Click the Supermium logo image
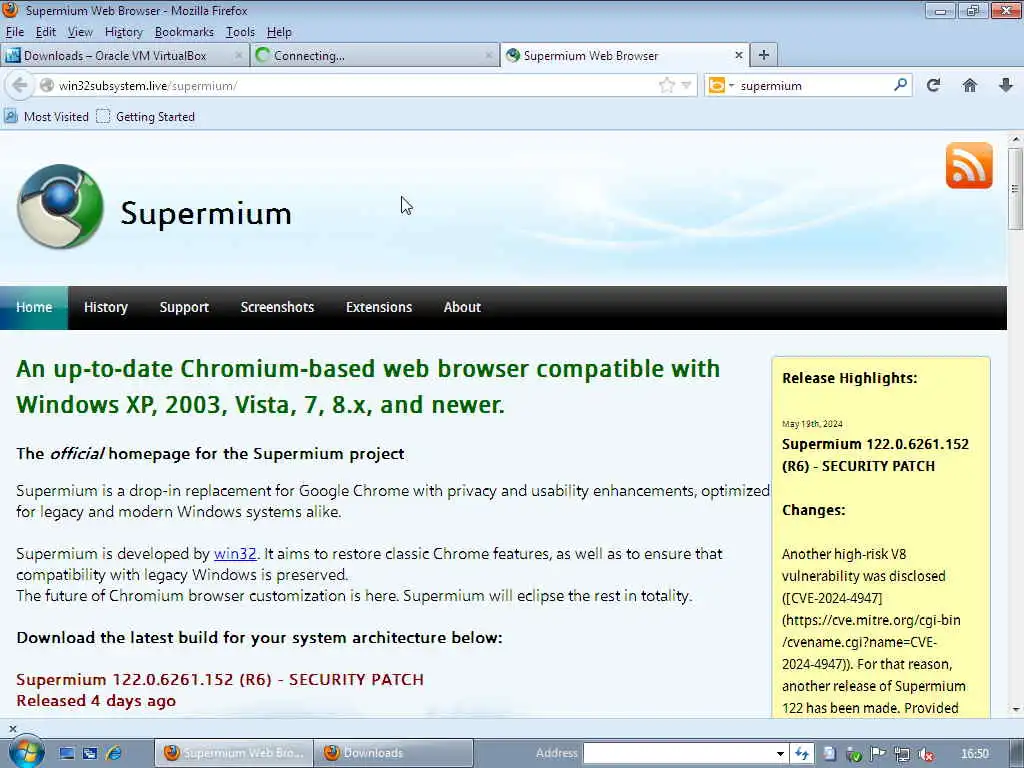The width and height of the screenshot is (1024, 768). click(x=60, y=206)
